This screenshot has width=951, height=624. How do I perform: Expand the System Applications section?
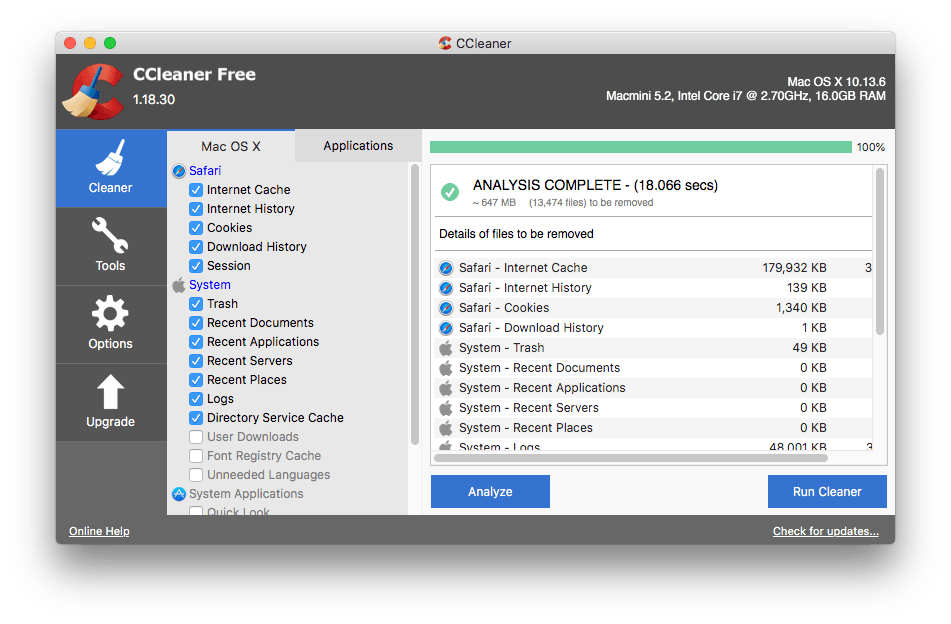[x=246, y=493]
